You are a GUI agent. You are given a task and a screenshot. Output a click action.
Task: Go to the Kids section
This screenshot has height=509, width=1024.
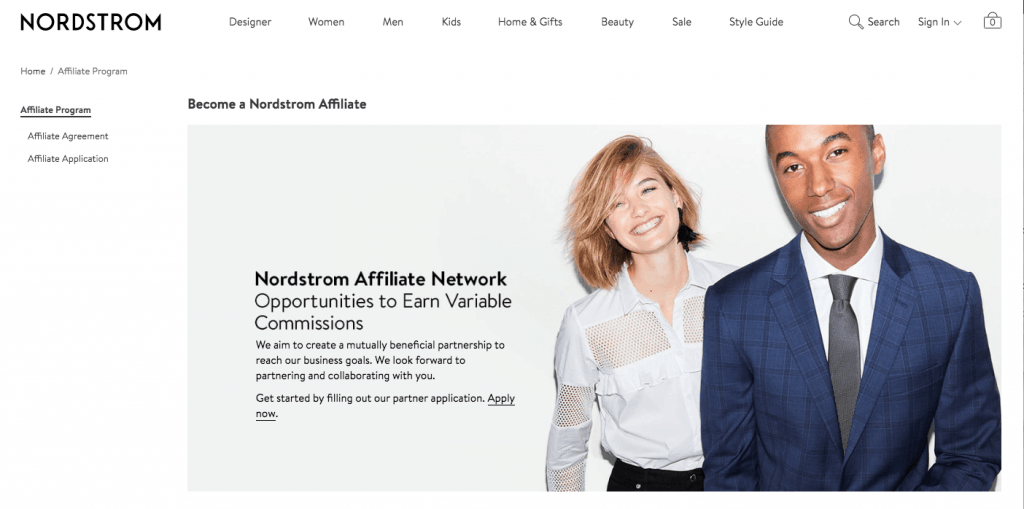(x=451, y=22)
